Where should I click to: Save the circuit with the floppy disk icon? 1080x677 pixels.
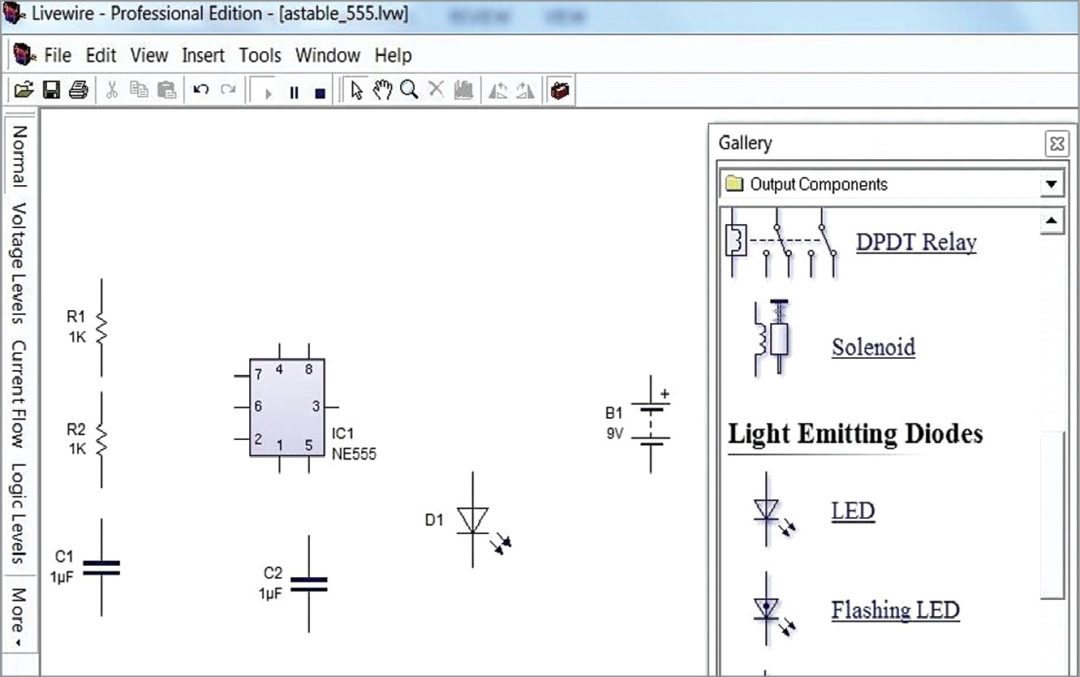tap(51, 91)
